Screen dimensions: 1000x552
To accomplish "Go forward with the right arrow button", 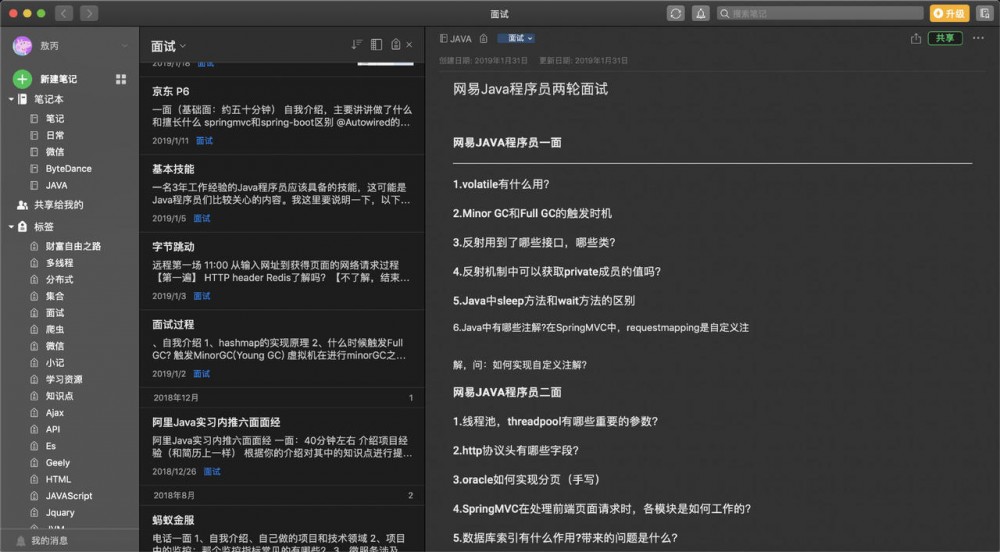I will tap(89, 13).
